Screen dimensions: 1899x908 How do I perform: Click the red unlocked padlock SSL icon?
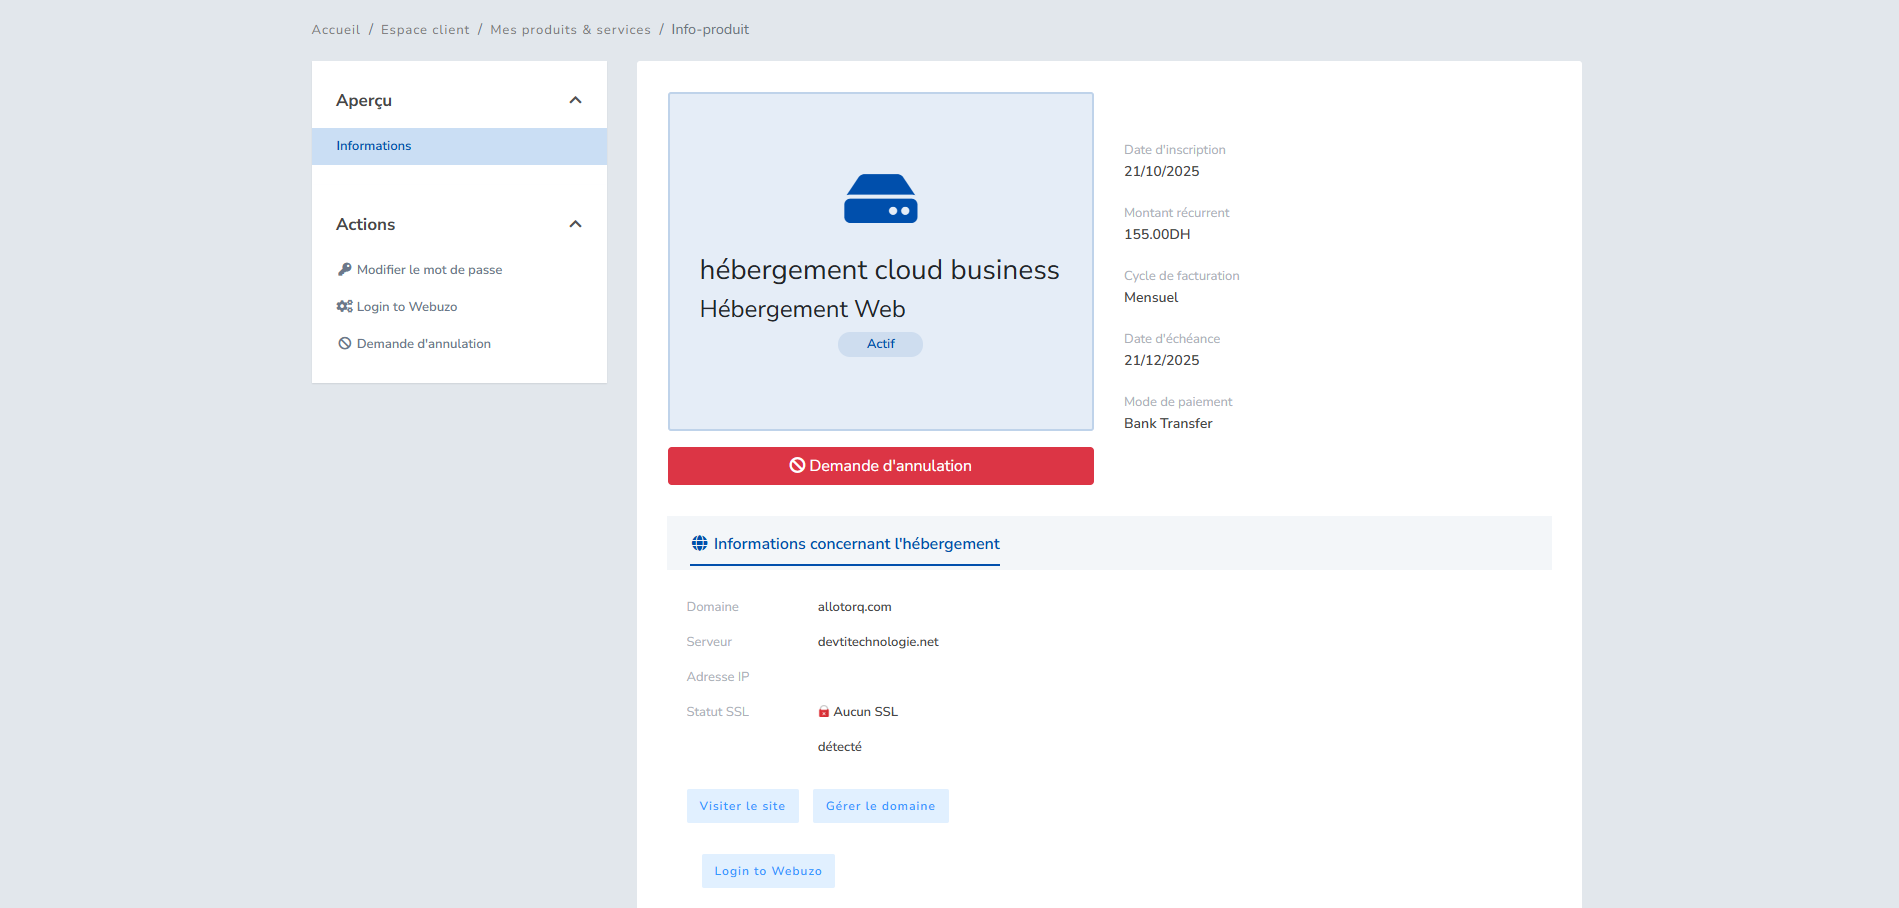click(x=824, y=712)
